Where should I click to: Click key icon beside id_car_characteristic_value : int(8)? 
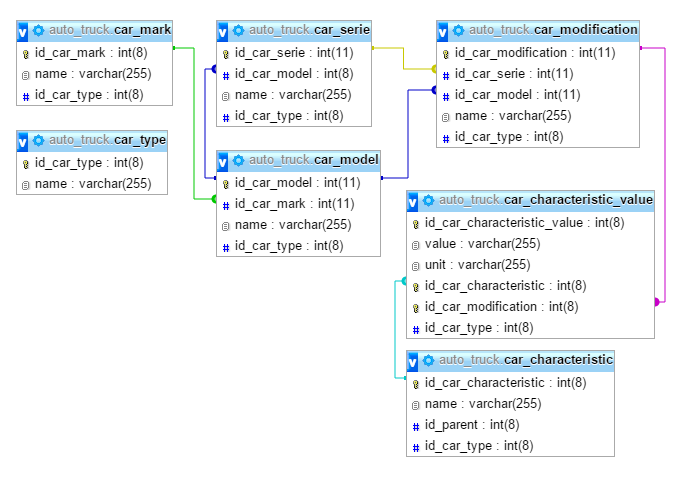[x=415, y=224]
